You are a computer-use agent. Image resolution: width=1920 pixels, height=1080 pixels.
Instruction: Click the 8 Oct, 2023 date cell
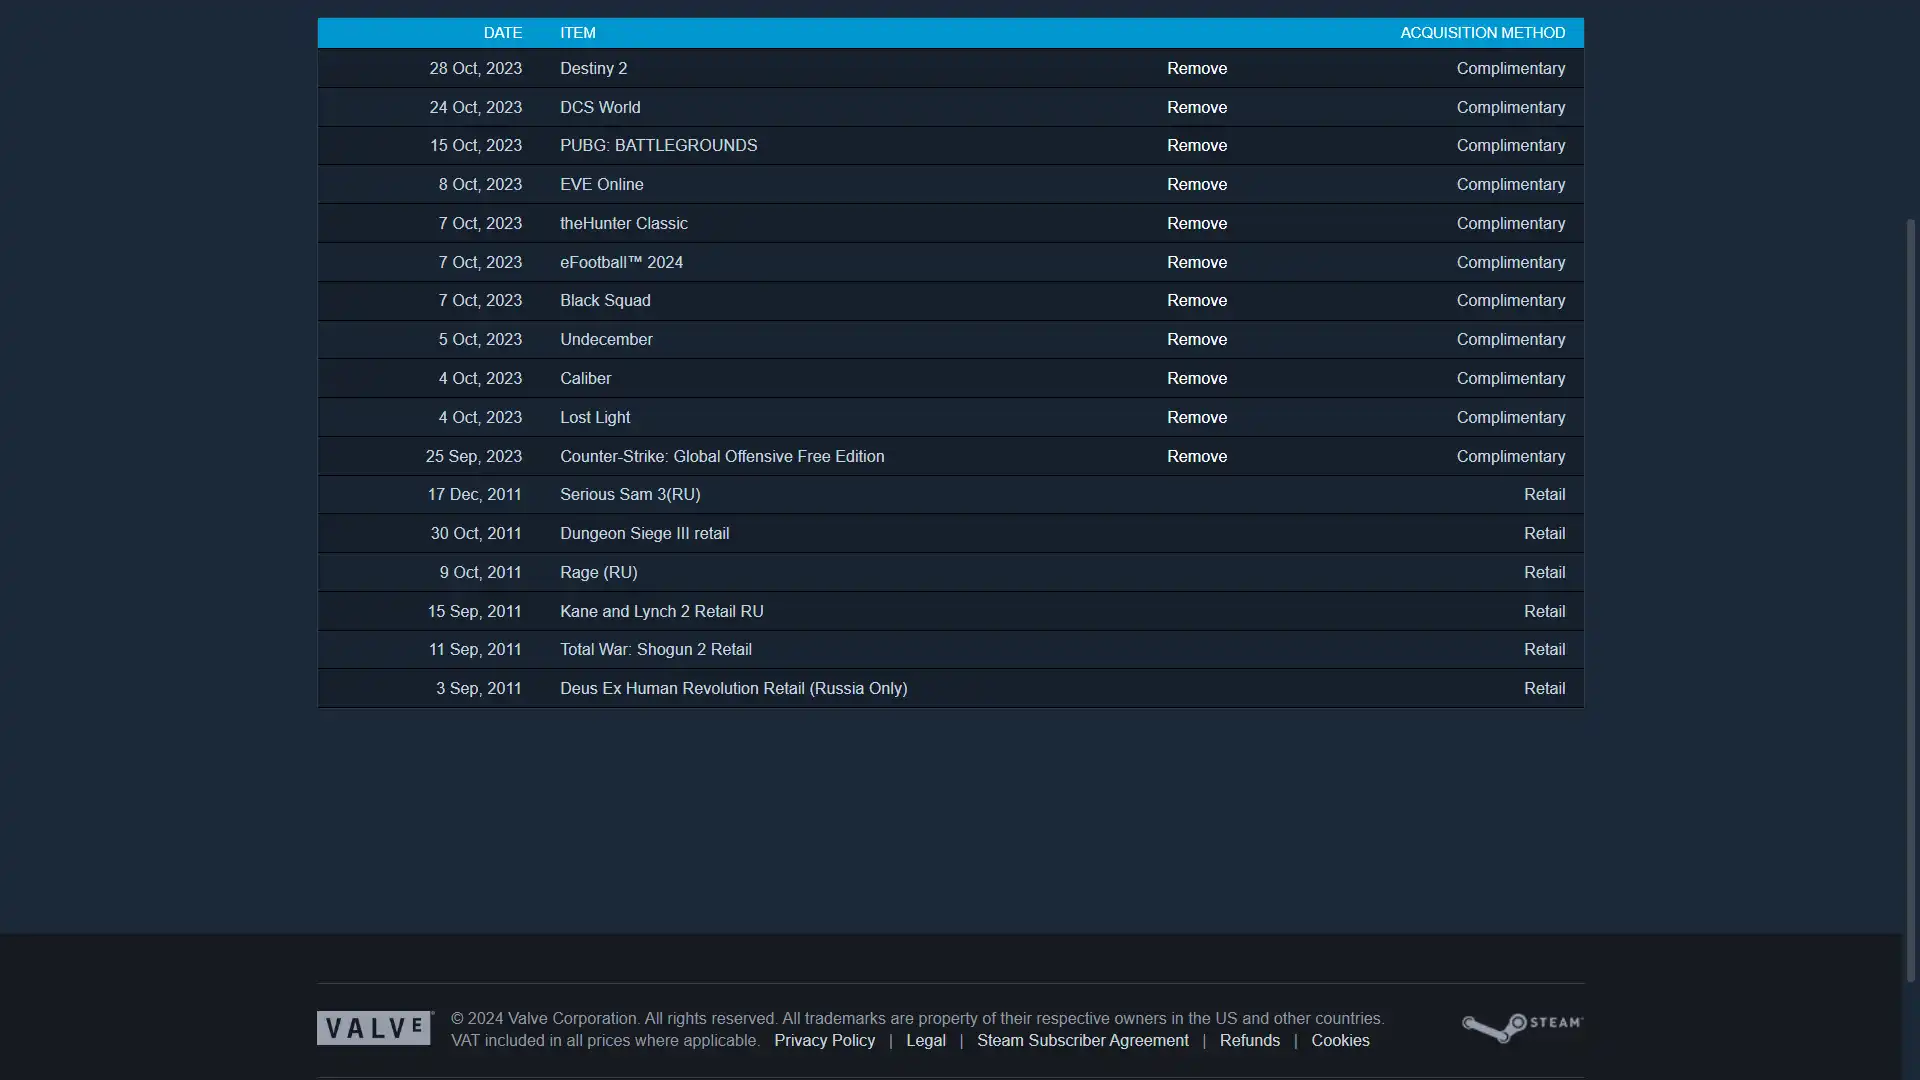480,184
